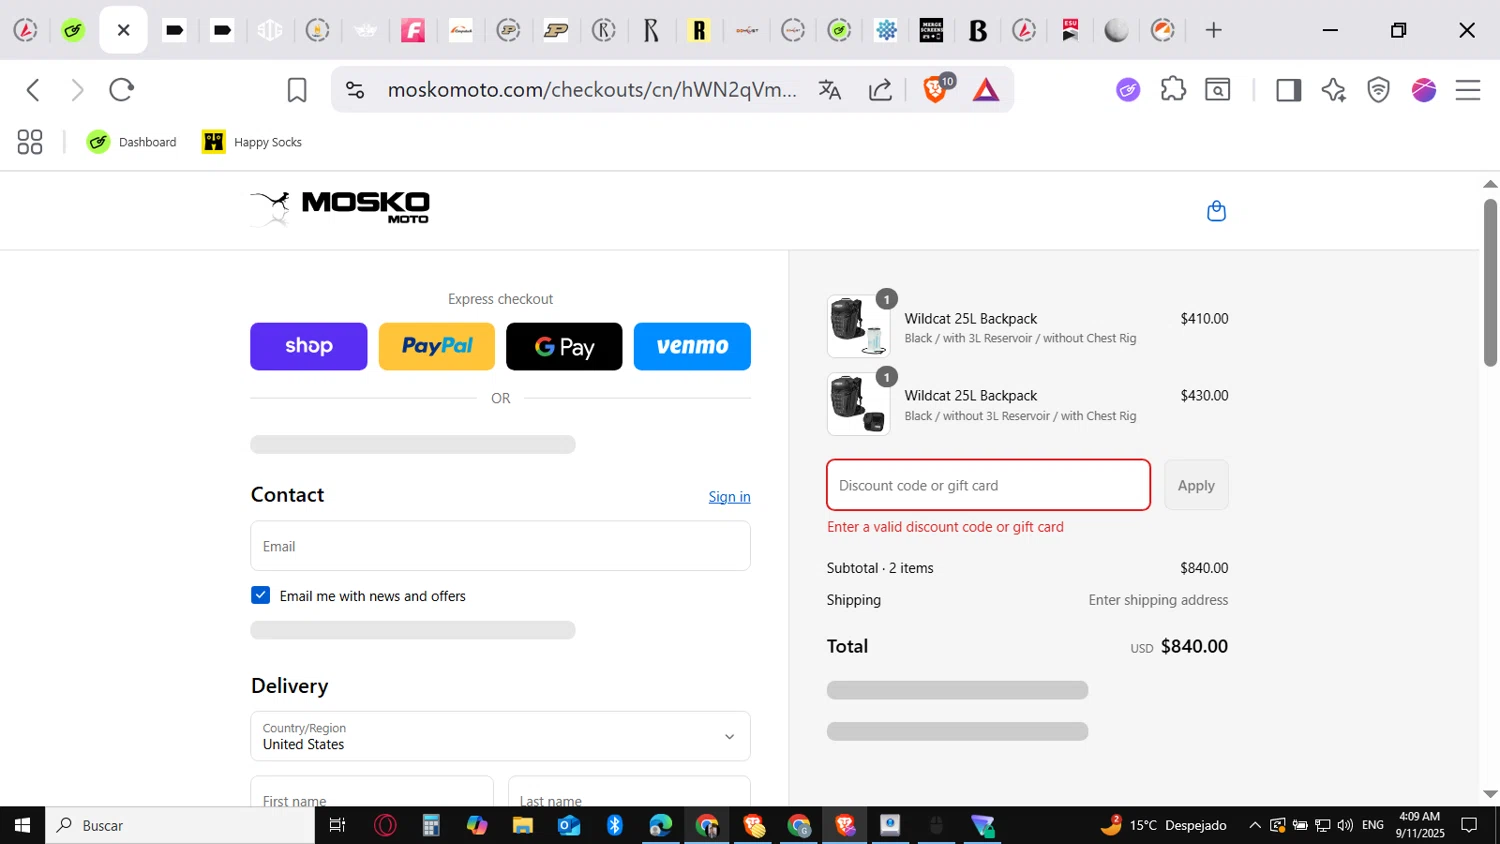Pay with PayPal button
1500x844 pixels.
point(436,346)
